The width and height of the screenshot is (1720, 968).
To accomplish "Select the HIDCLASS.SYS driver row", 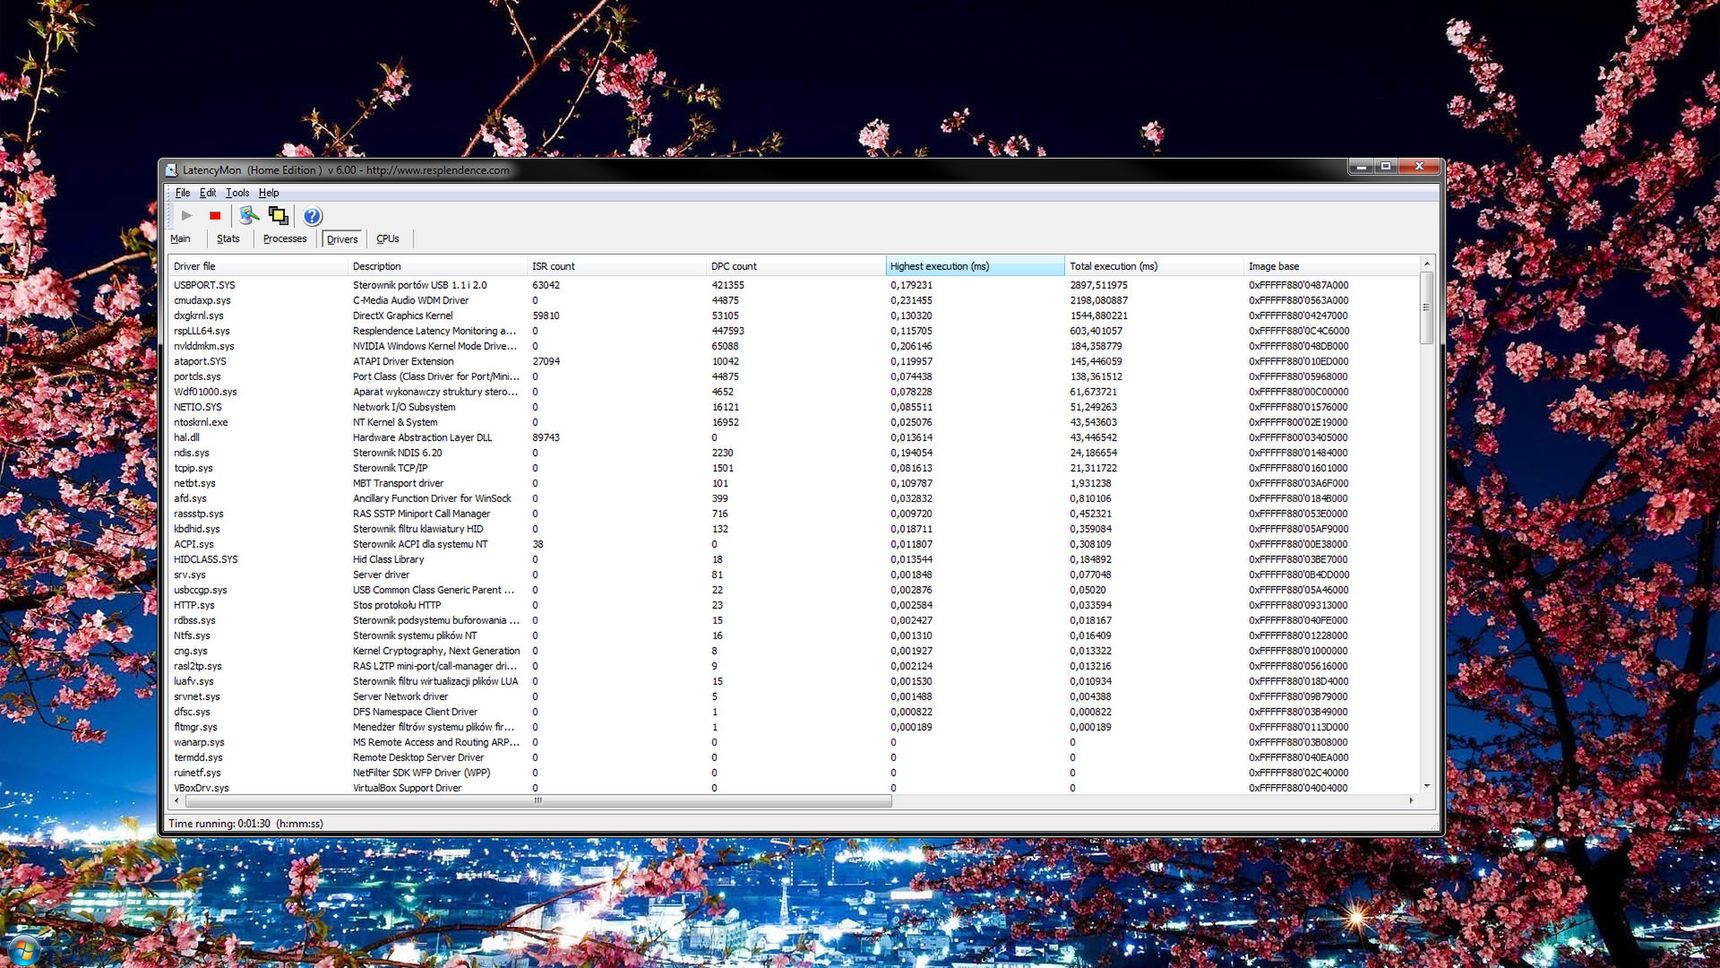I will point(794,560).
